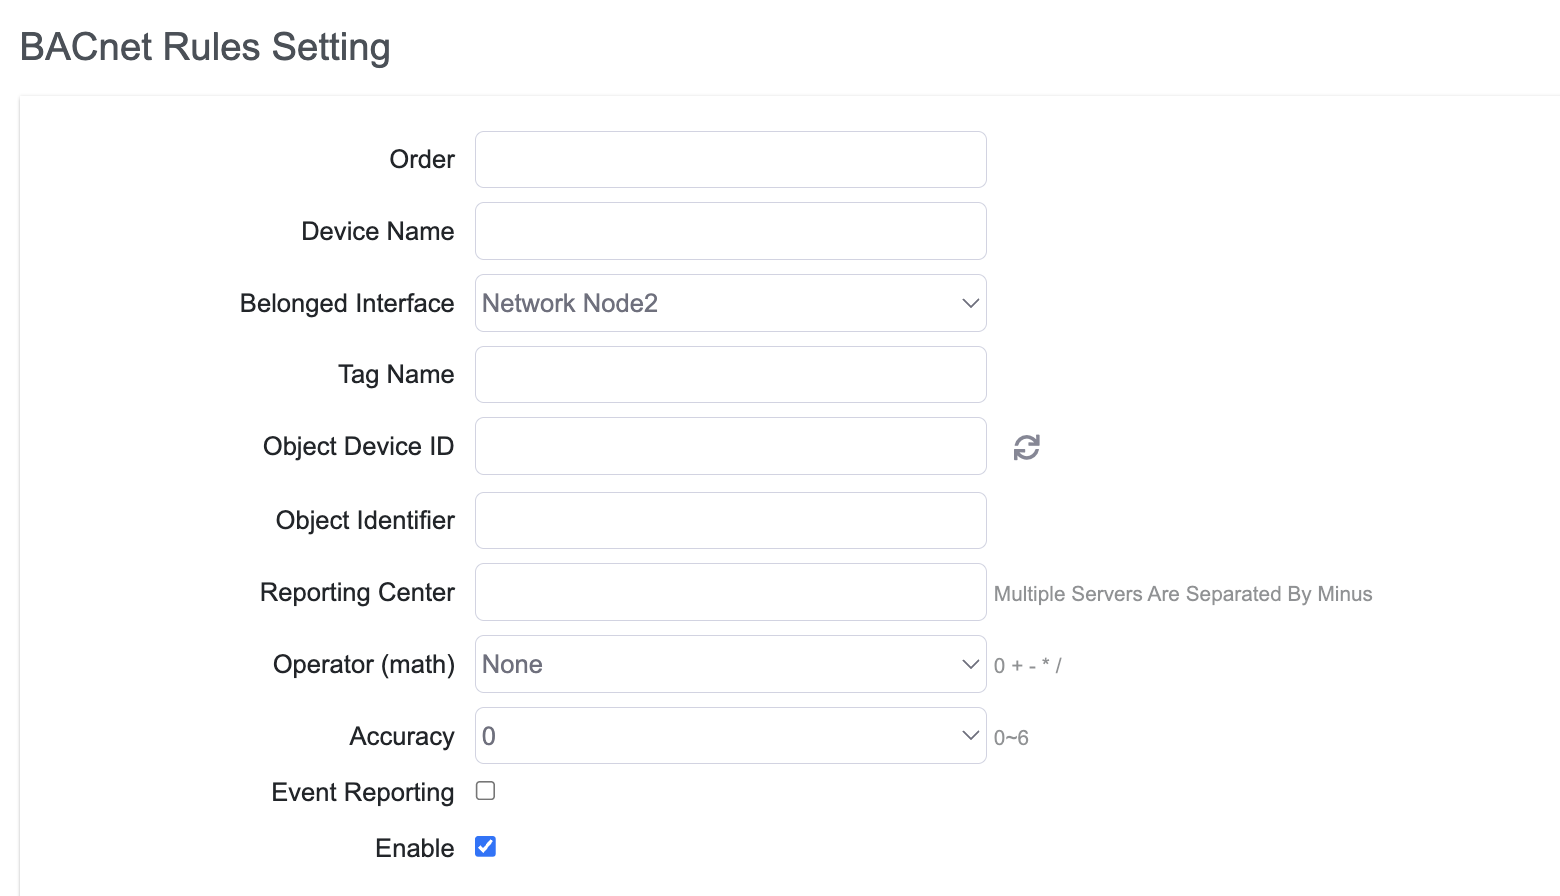Screen dimensions: 1560x896
Task: Expand the Operator (math) dropdown set to None
Action: 731,664
